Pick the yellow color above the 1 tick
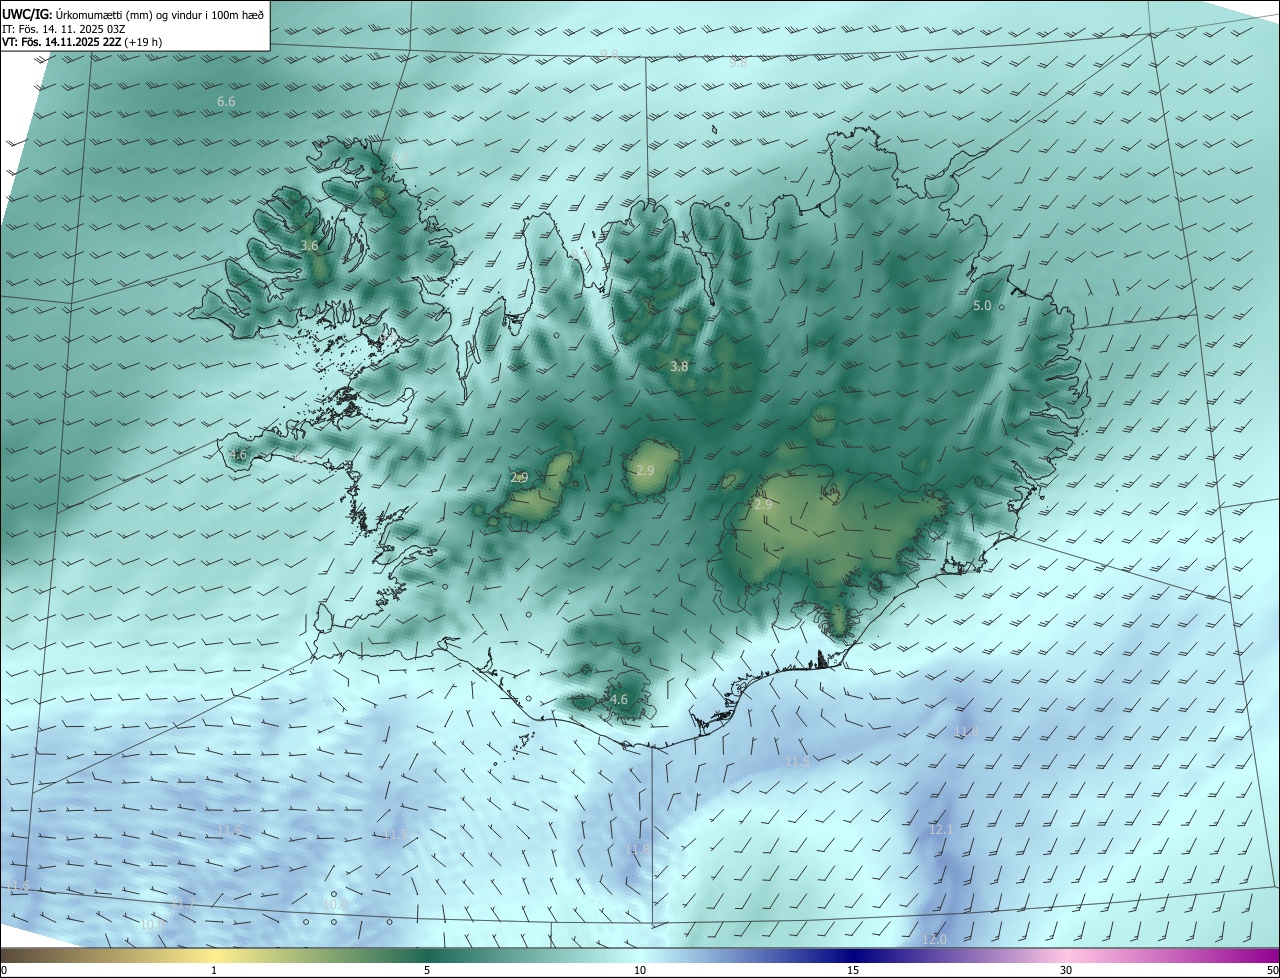 [214, 955]
